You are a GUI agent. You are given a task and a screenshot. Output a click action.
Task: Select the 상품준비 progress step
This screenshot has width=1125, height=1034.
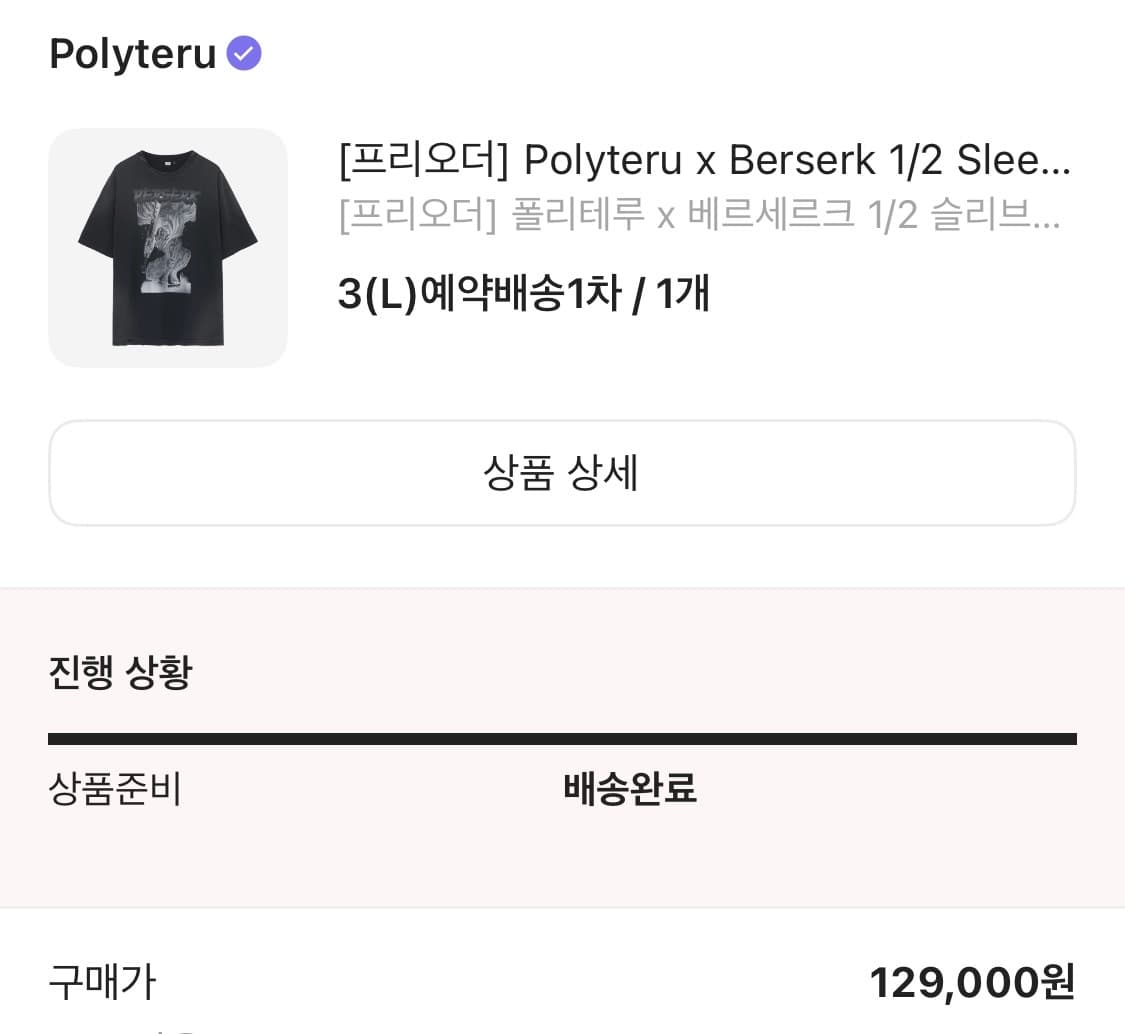(115, 789)
